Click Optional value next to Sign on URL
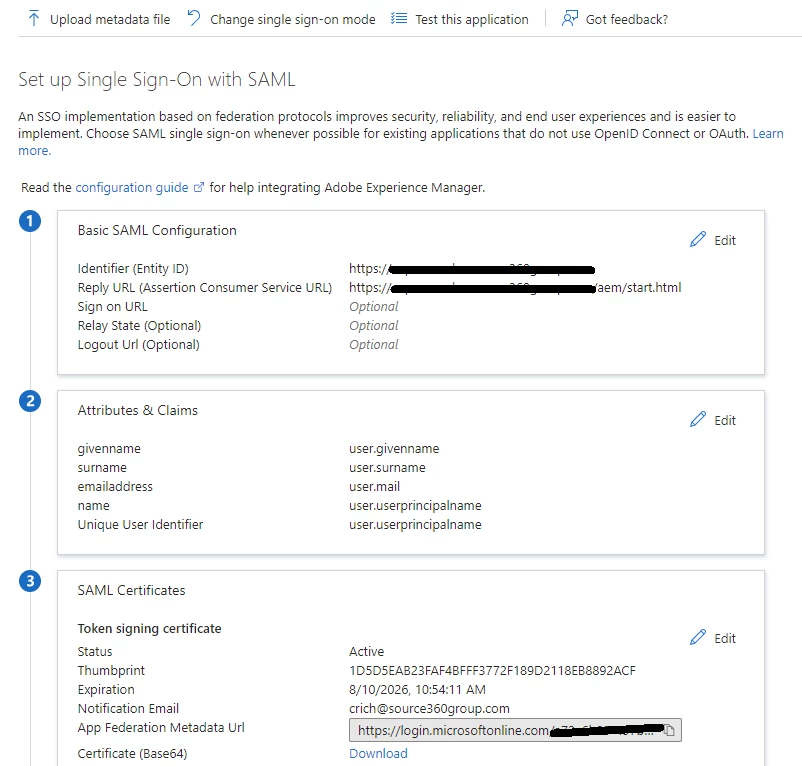This screenshot has height=766, width=802. pyautogui.click(x=373, y=306)
